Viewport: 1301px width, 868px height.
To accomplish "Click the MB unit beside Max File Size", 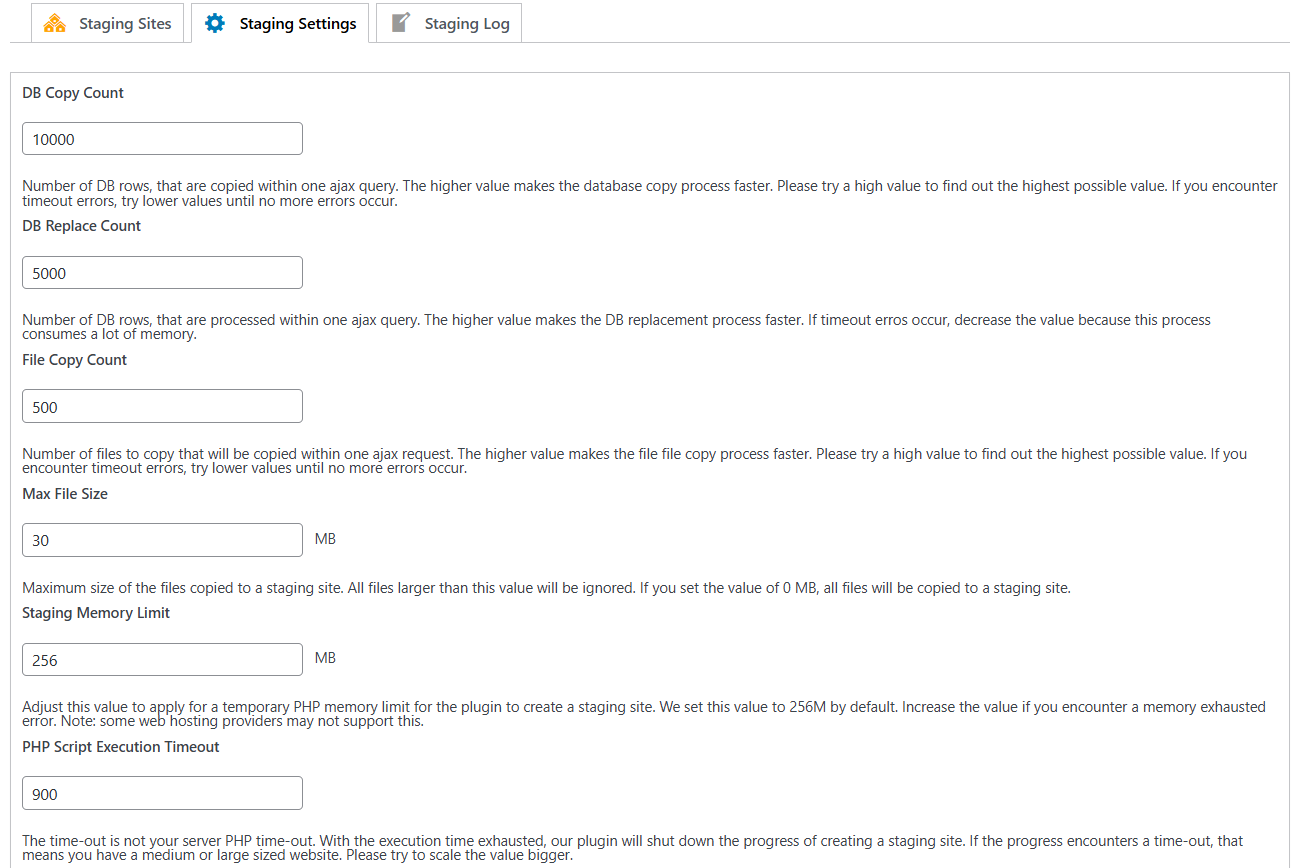I will tap(325, 539).
